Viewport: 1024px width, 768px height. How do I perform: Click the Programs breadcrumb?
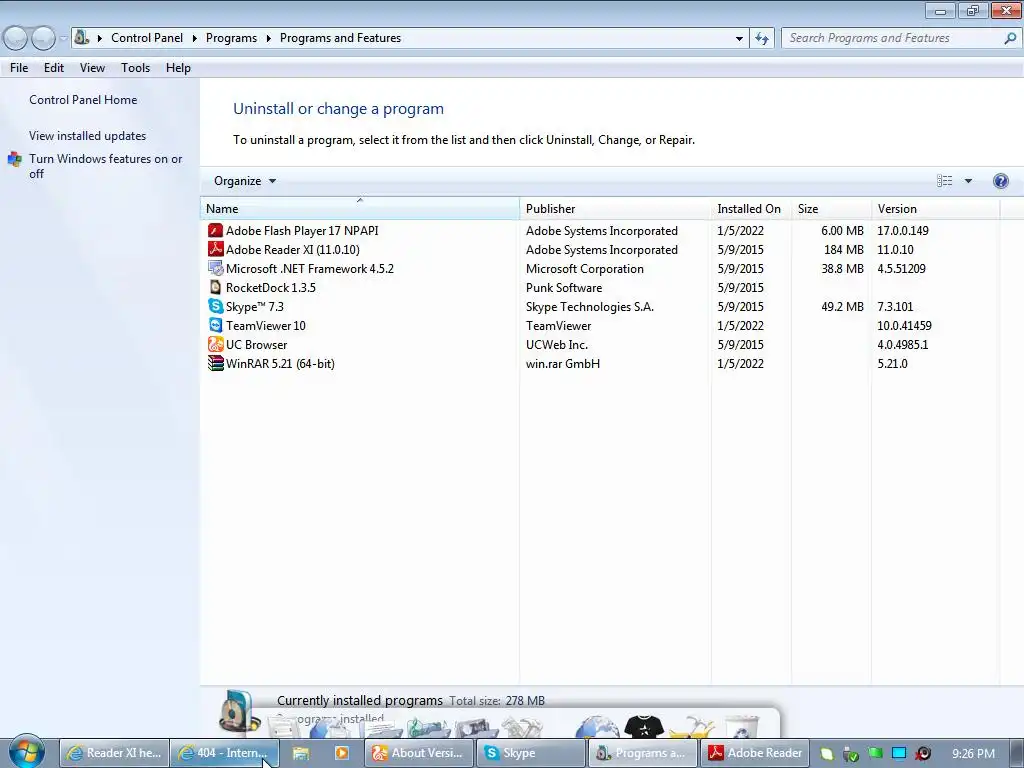231,38
